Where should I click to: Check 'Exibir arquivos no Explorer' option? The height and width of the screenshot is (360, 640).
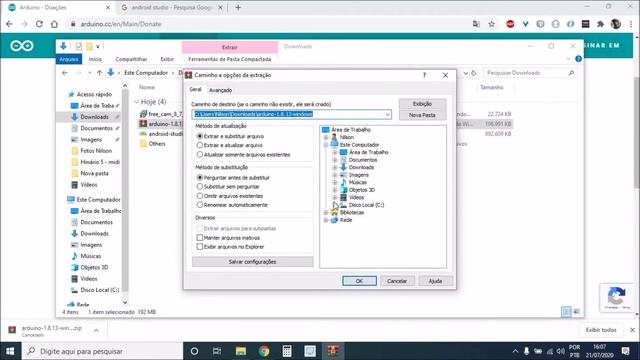click(x=200, y=247)
